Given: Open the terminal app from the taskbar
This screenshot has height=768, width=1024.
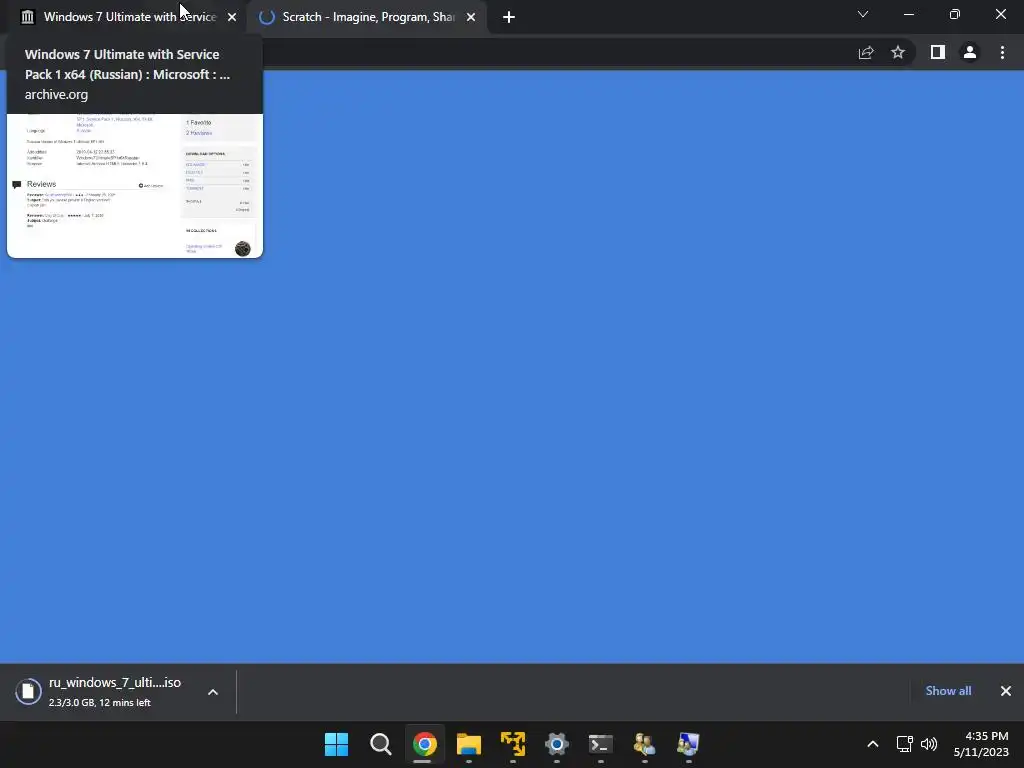Looking at the screenshot, I should [601, 744].
